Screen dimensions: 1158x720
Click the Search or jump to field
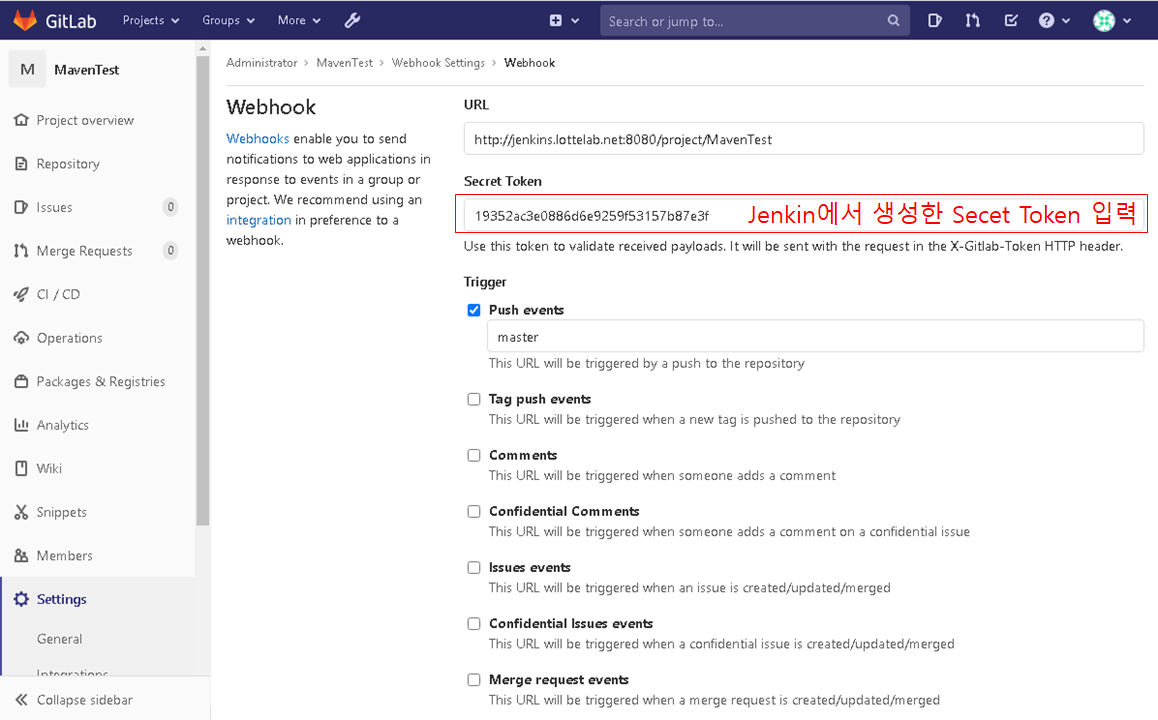point(755,21)
